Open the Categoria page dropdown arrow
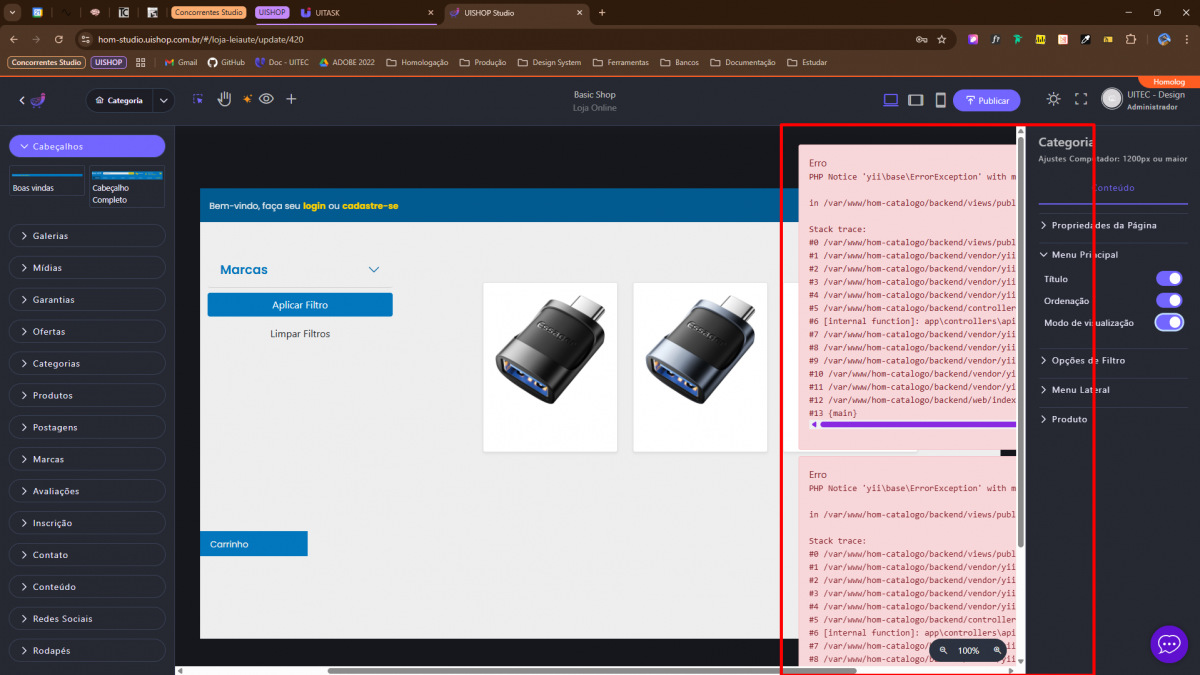 [x=164, y=100]
